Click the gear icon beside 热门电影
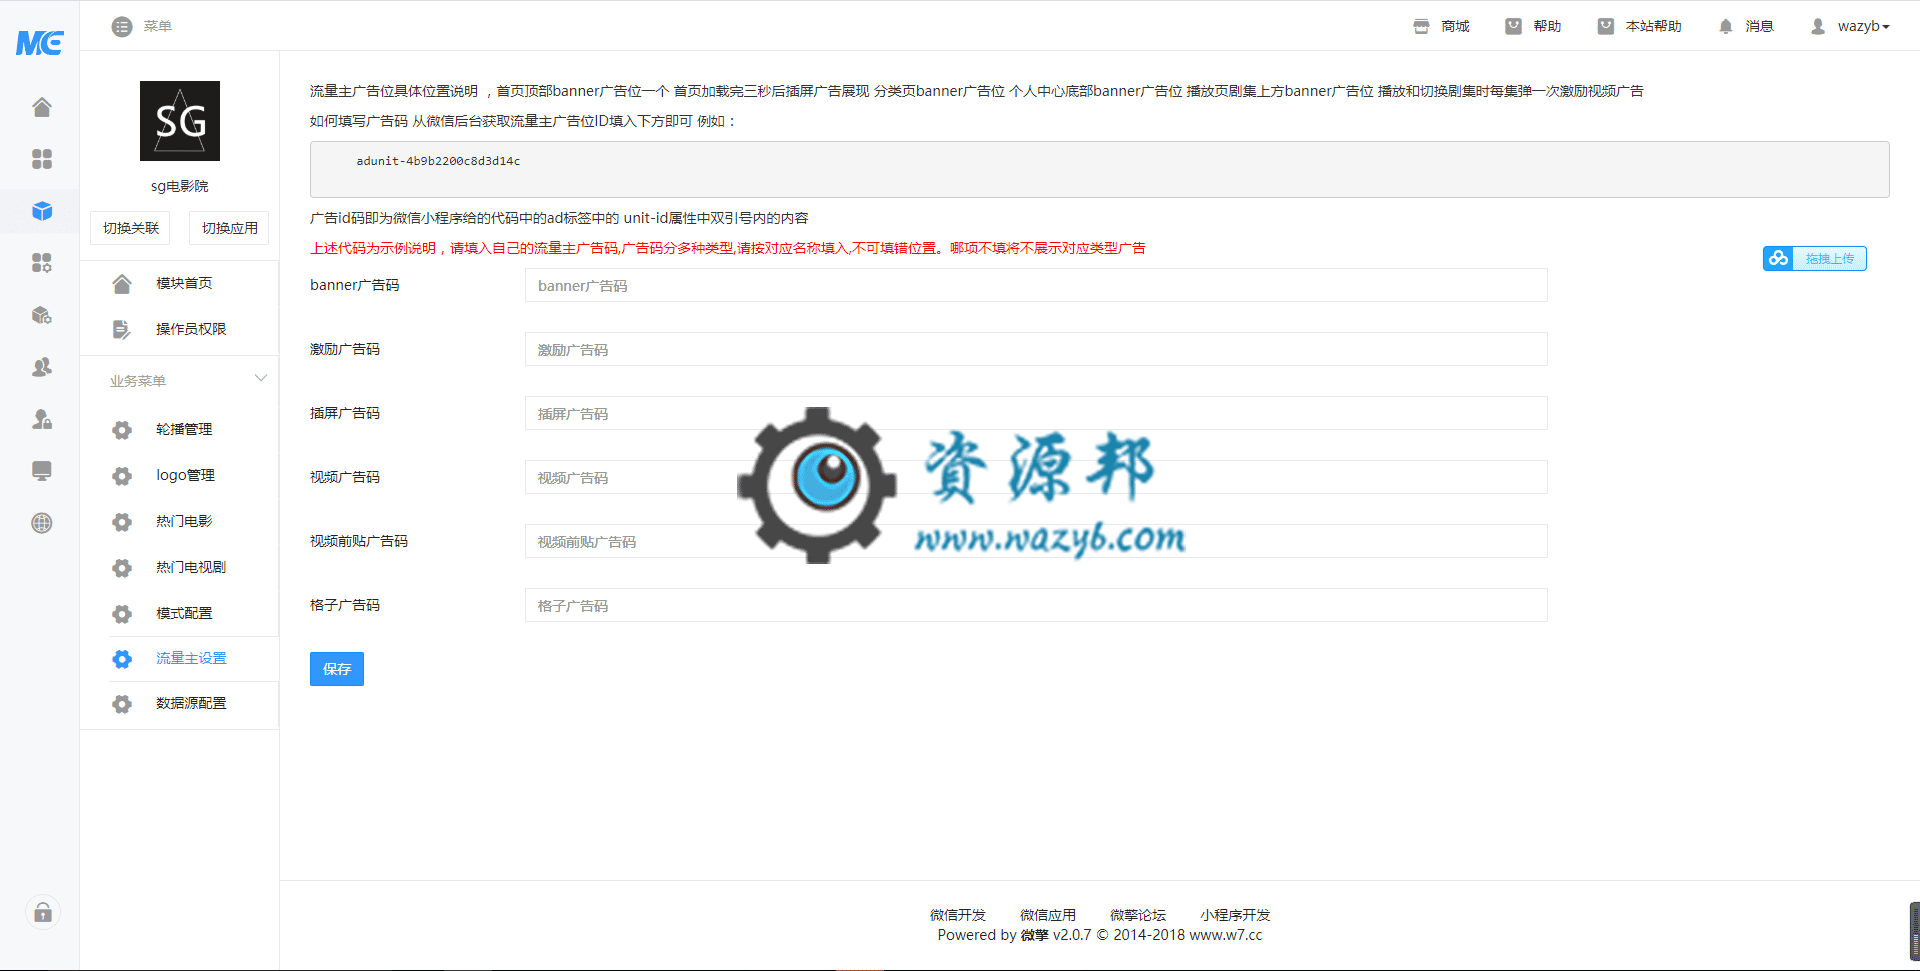 pos(122,522)
